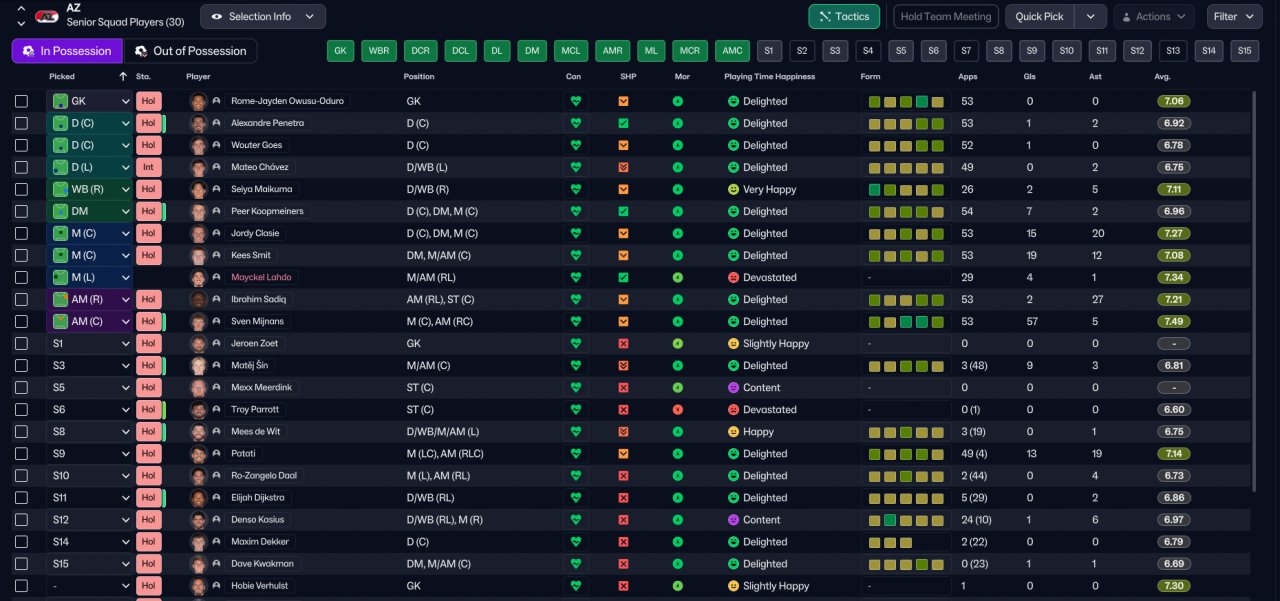Select the In Possession tab
1280x601 pixels.
[x=67, y=51]
